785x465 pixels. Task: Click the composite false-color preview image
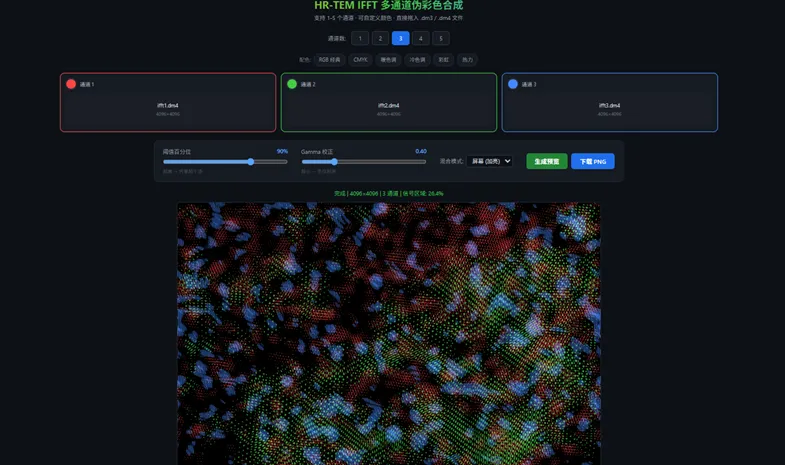click(x=389, y=333)
